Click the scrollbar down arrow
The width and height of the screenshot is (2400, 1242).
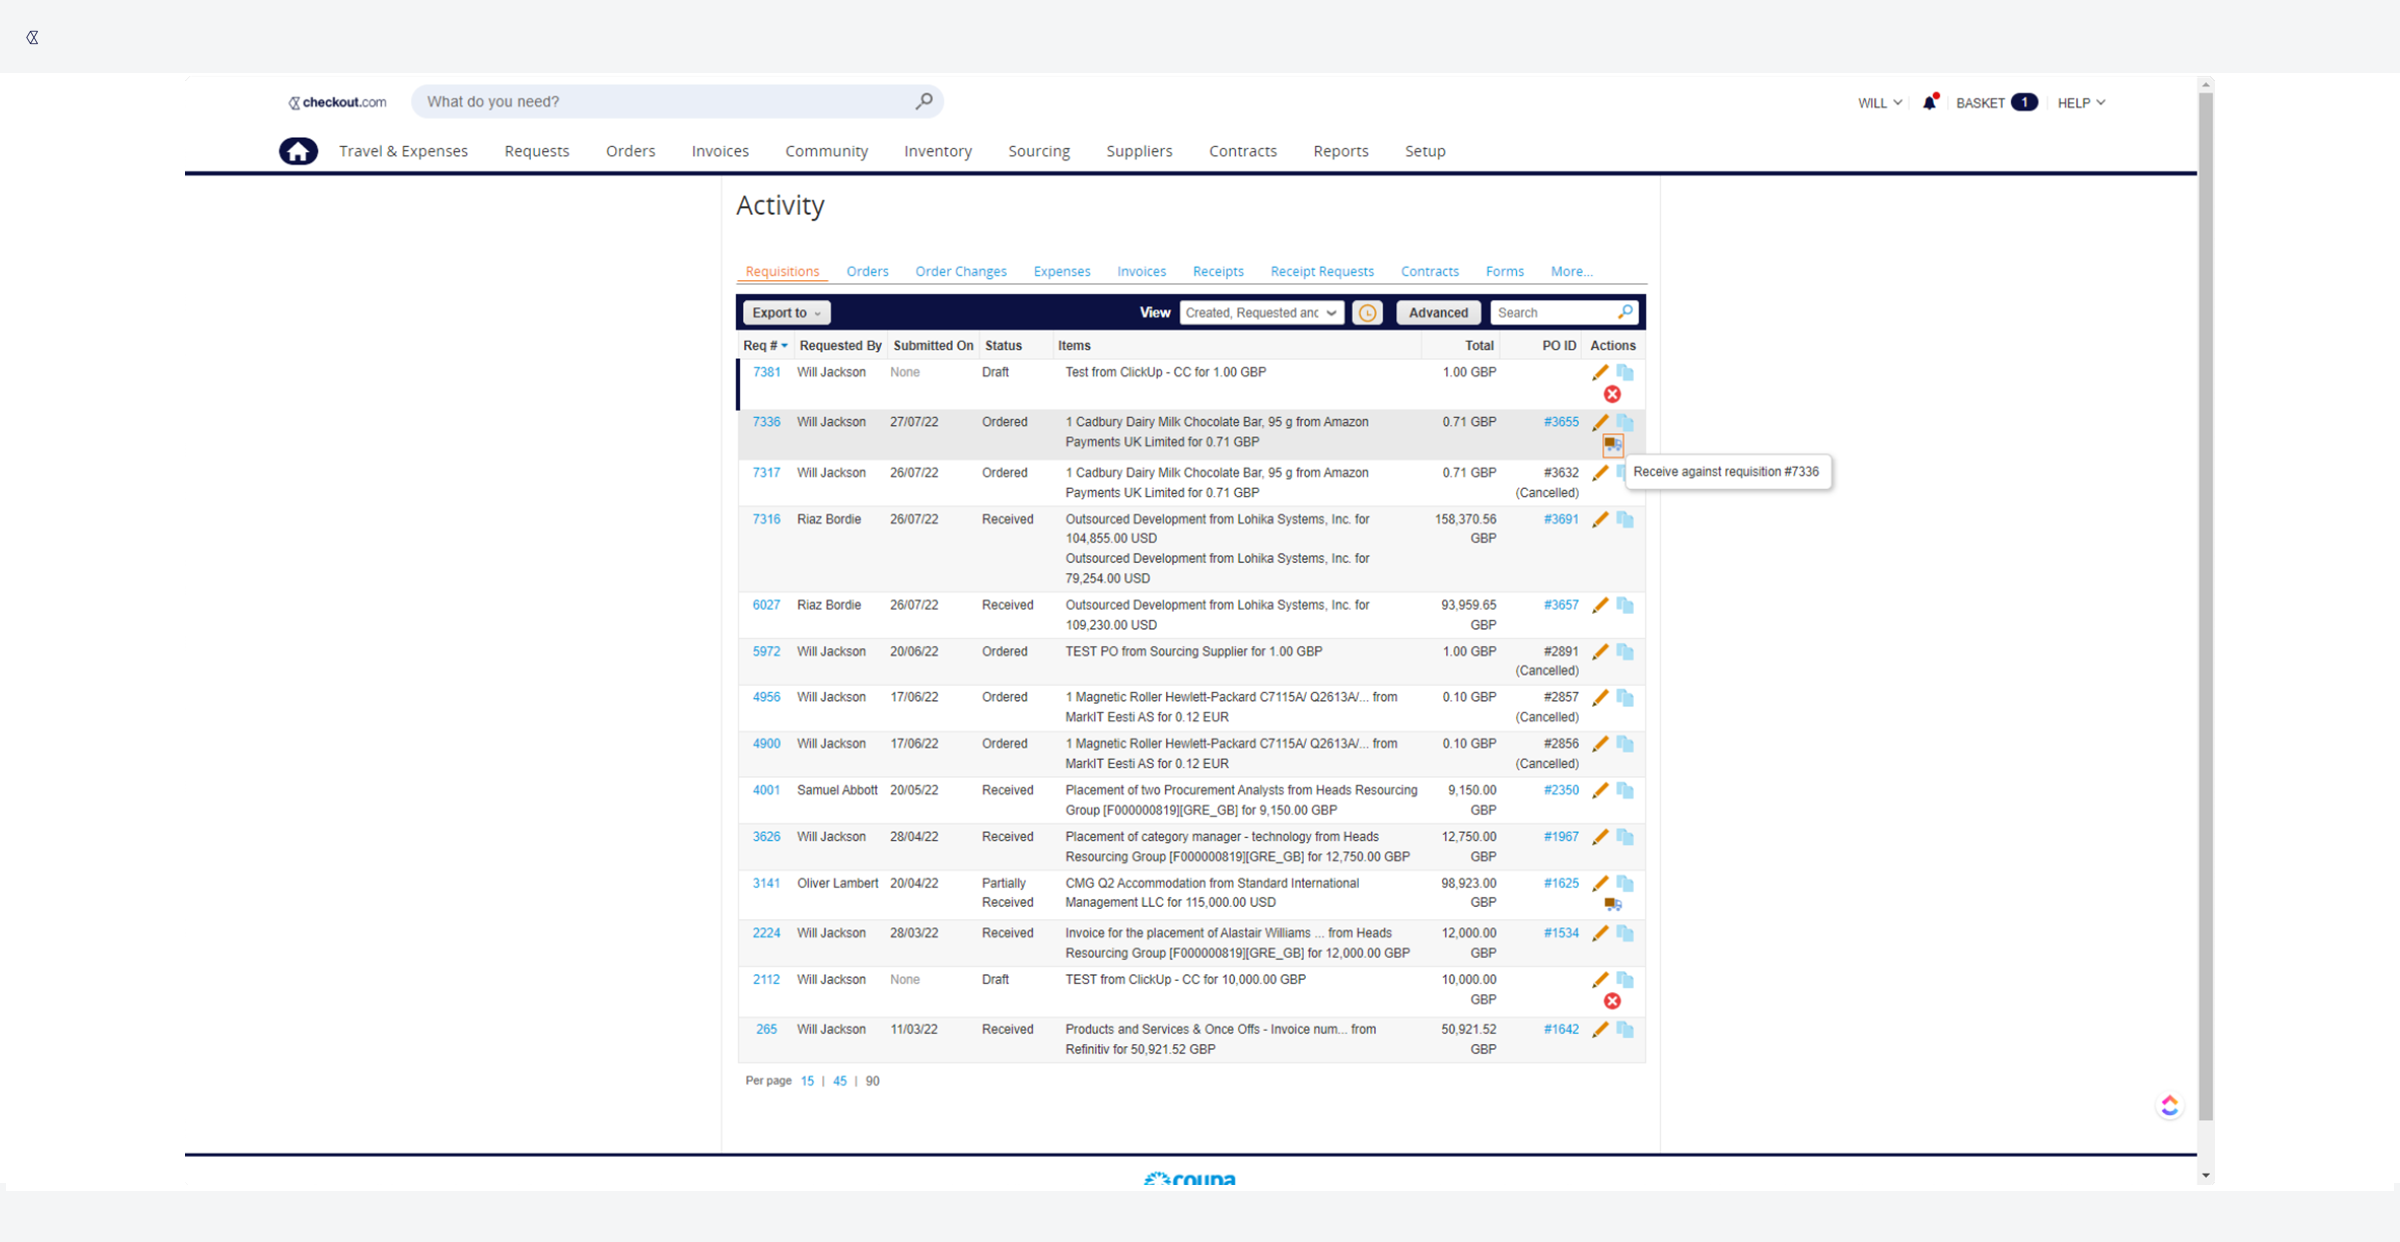(2206, 1176)
